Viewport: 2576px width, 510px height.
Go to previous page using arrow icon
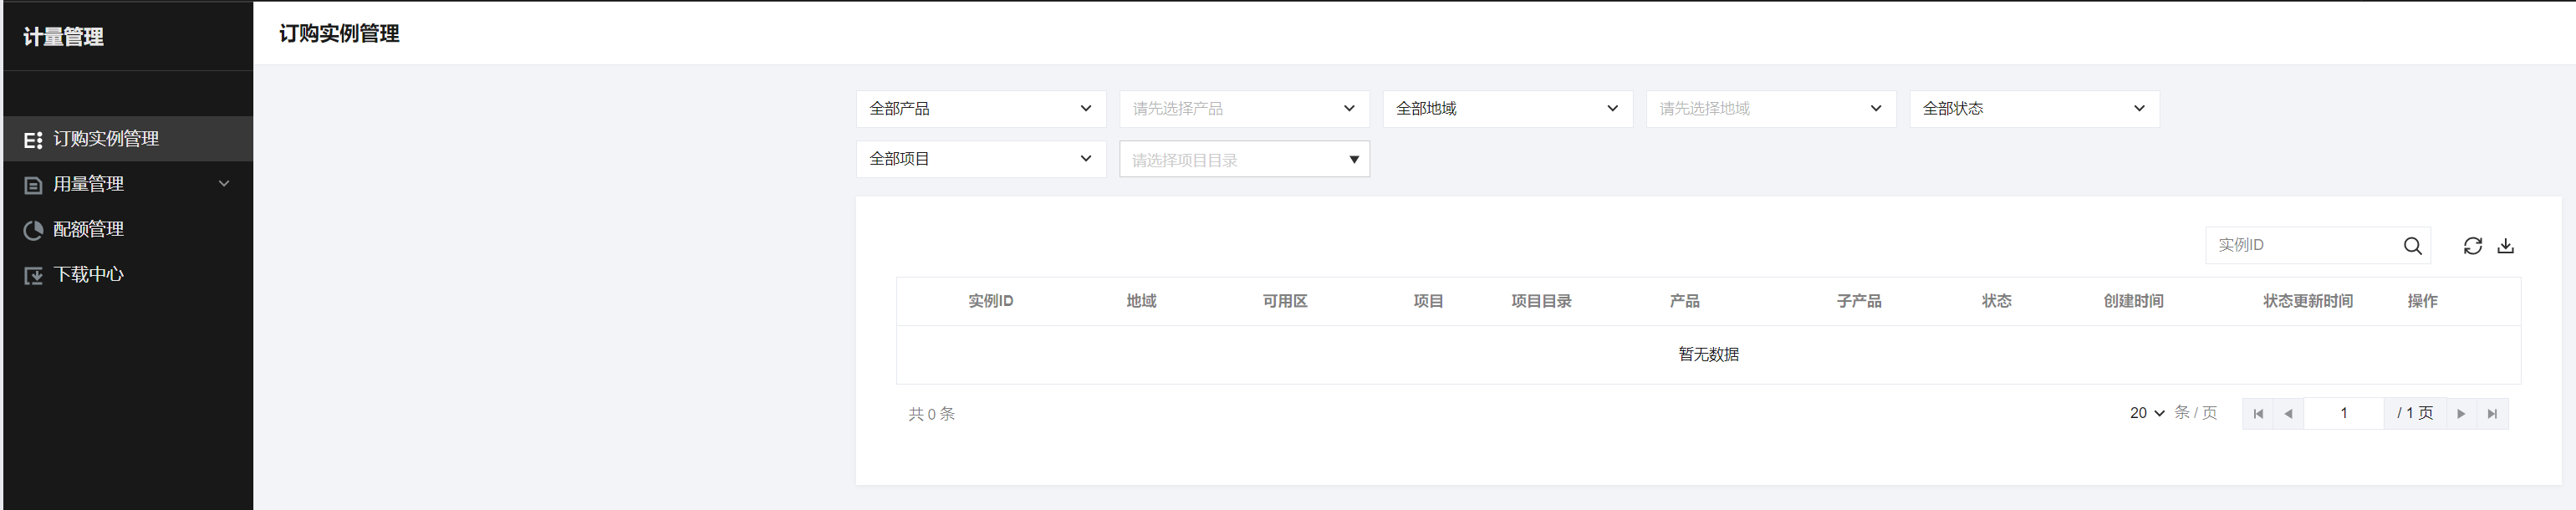point(2288,414)
